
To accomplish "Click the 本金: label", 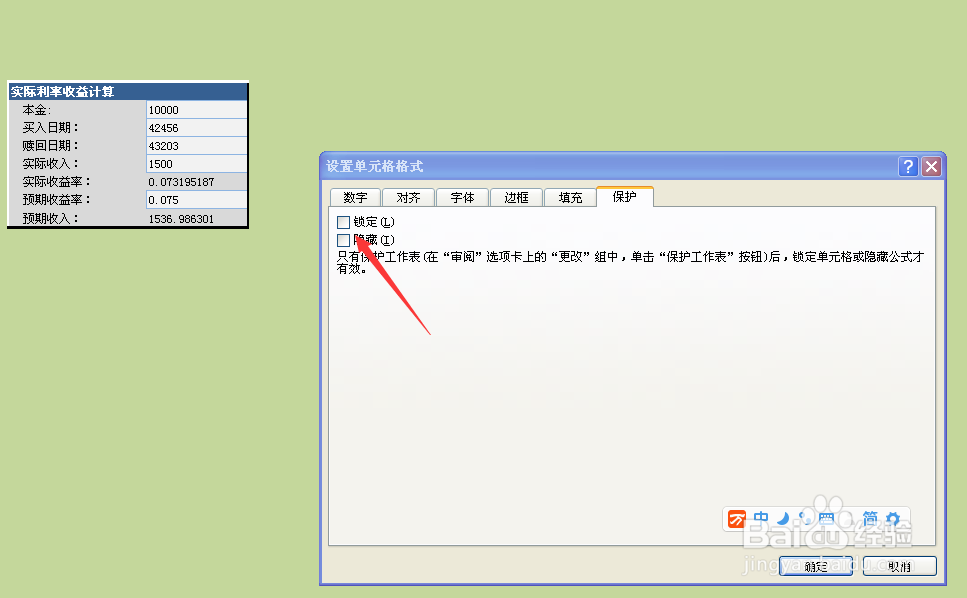I will coord(37,110).
